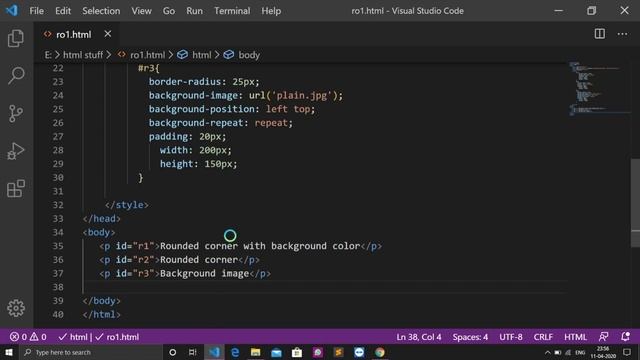Click the VS Code taskbar icon
Image resolution: width=640 pixels, height=360 pixels.
pyautogui.click(x=214, y=352)
